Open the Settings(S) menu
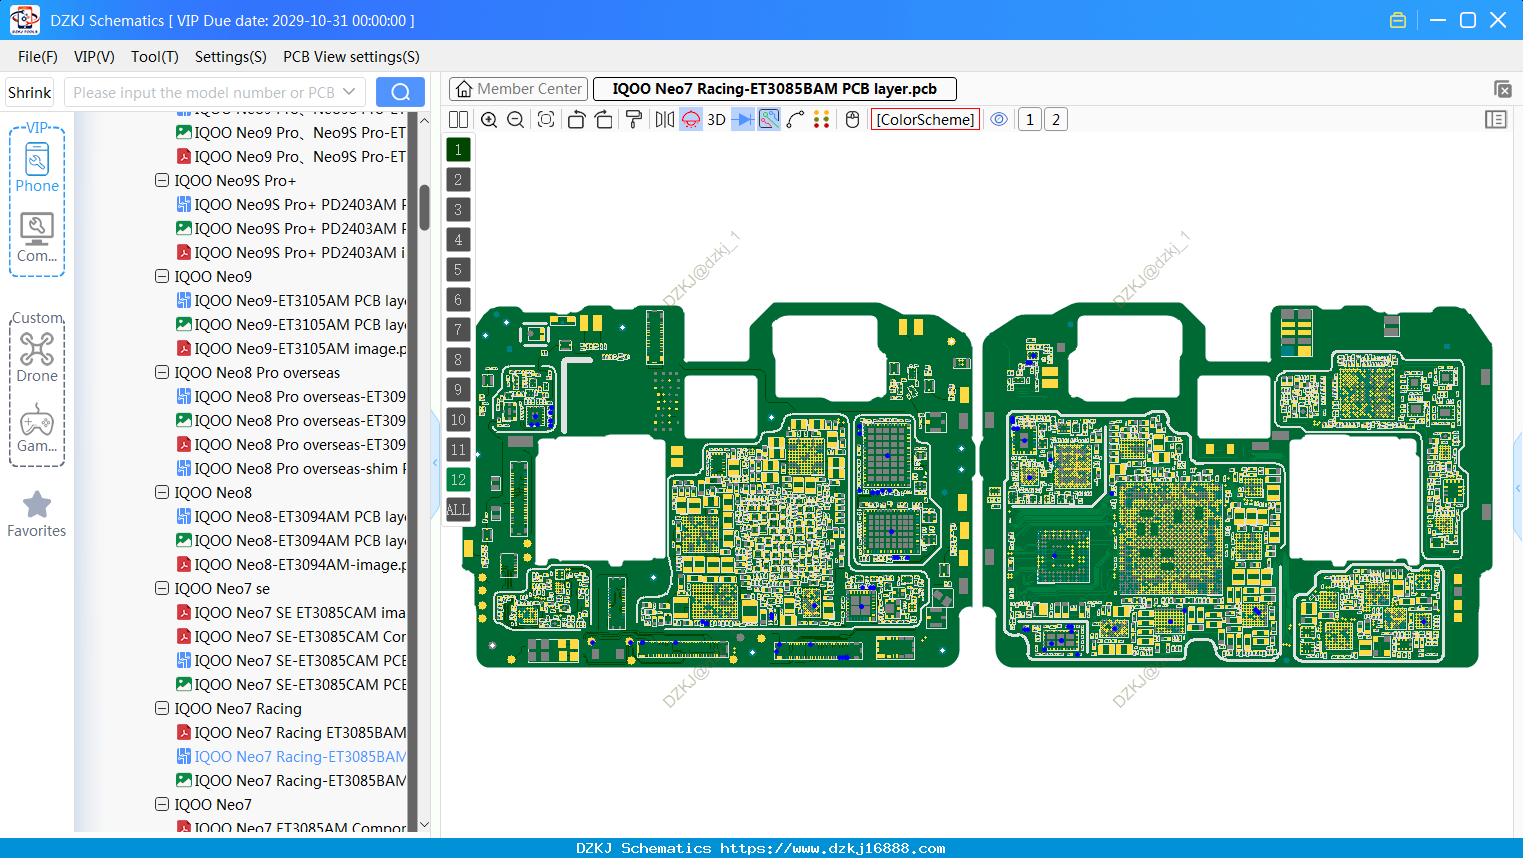Viewport: 1523px width, 858px height. 231,57
